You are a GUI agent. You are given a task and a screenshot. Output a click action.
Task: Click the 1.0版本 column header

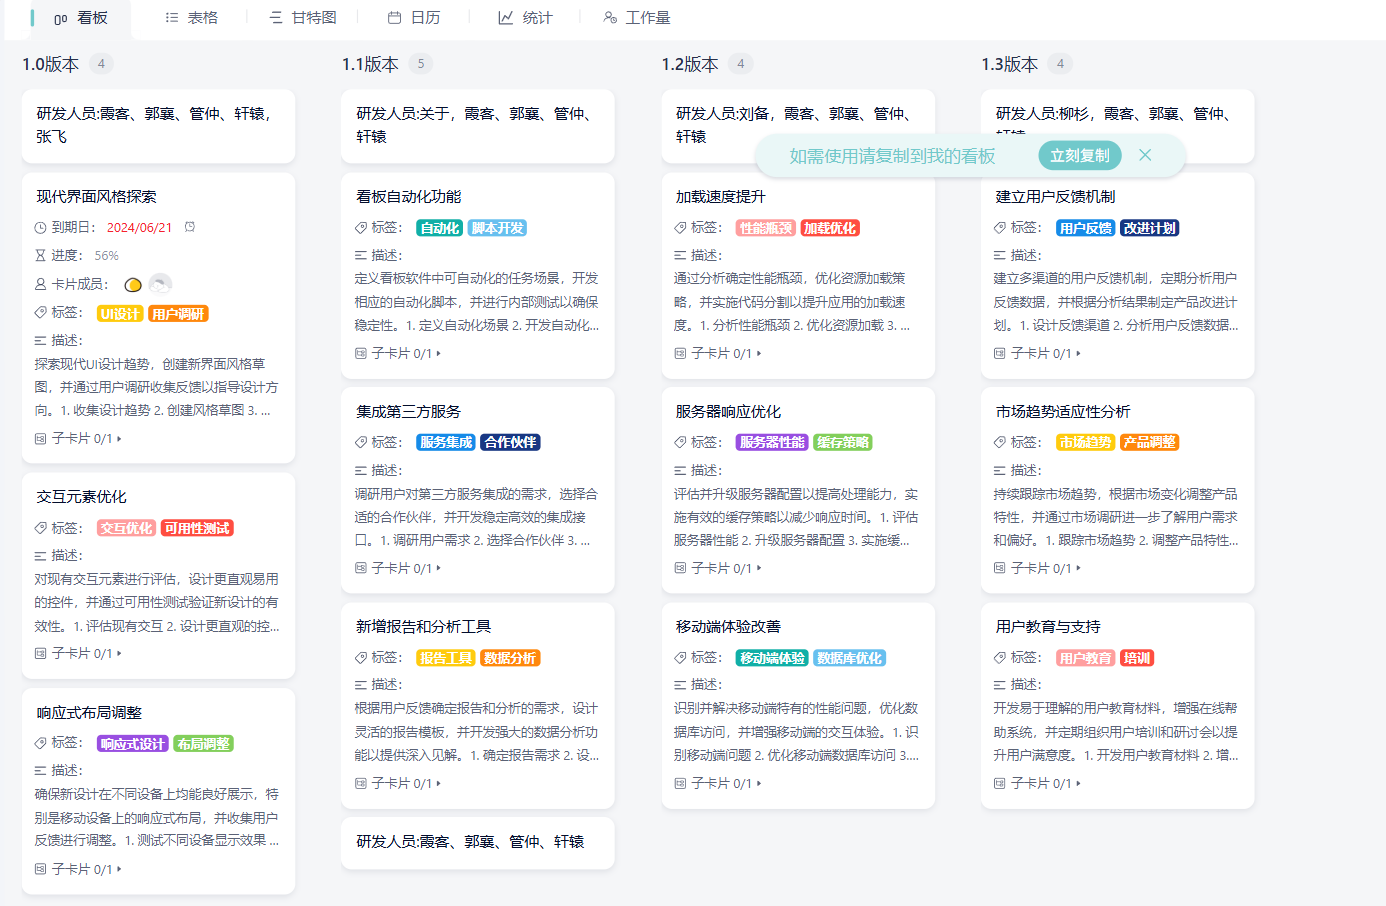tap(51, 64)
